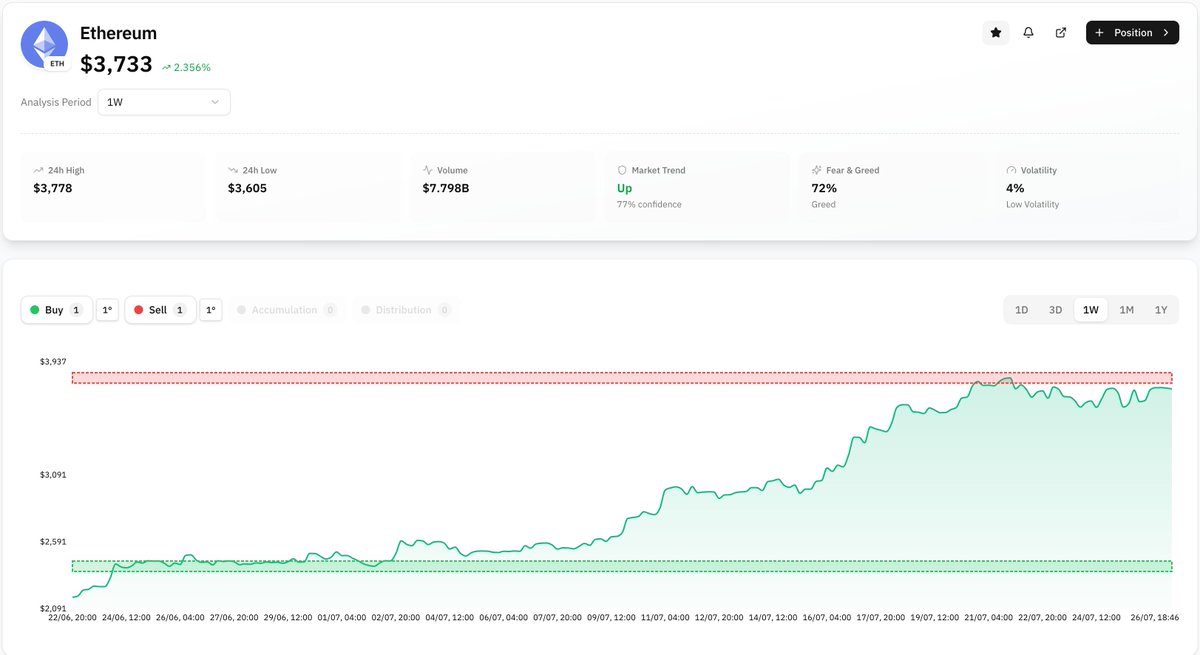
Task: Click the 22/06, 20:00 x-axis label
Action: (72, 618)
